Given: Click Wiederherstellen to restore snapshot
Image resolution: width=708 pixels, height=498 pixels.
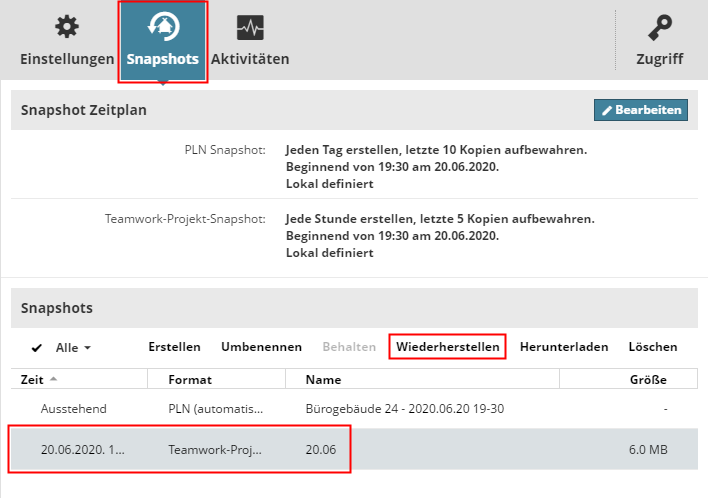Looking at the screenshot, I should tap(447, 347).
